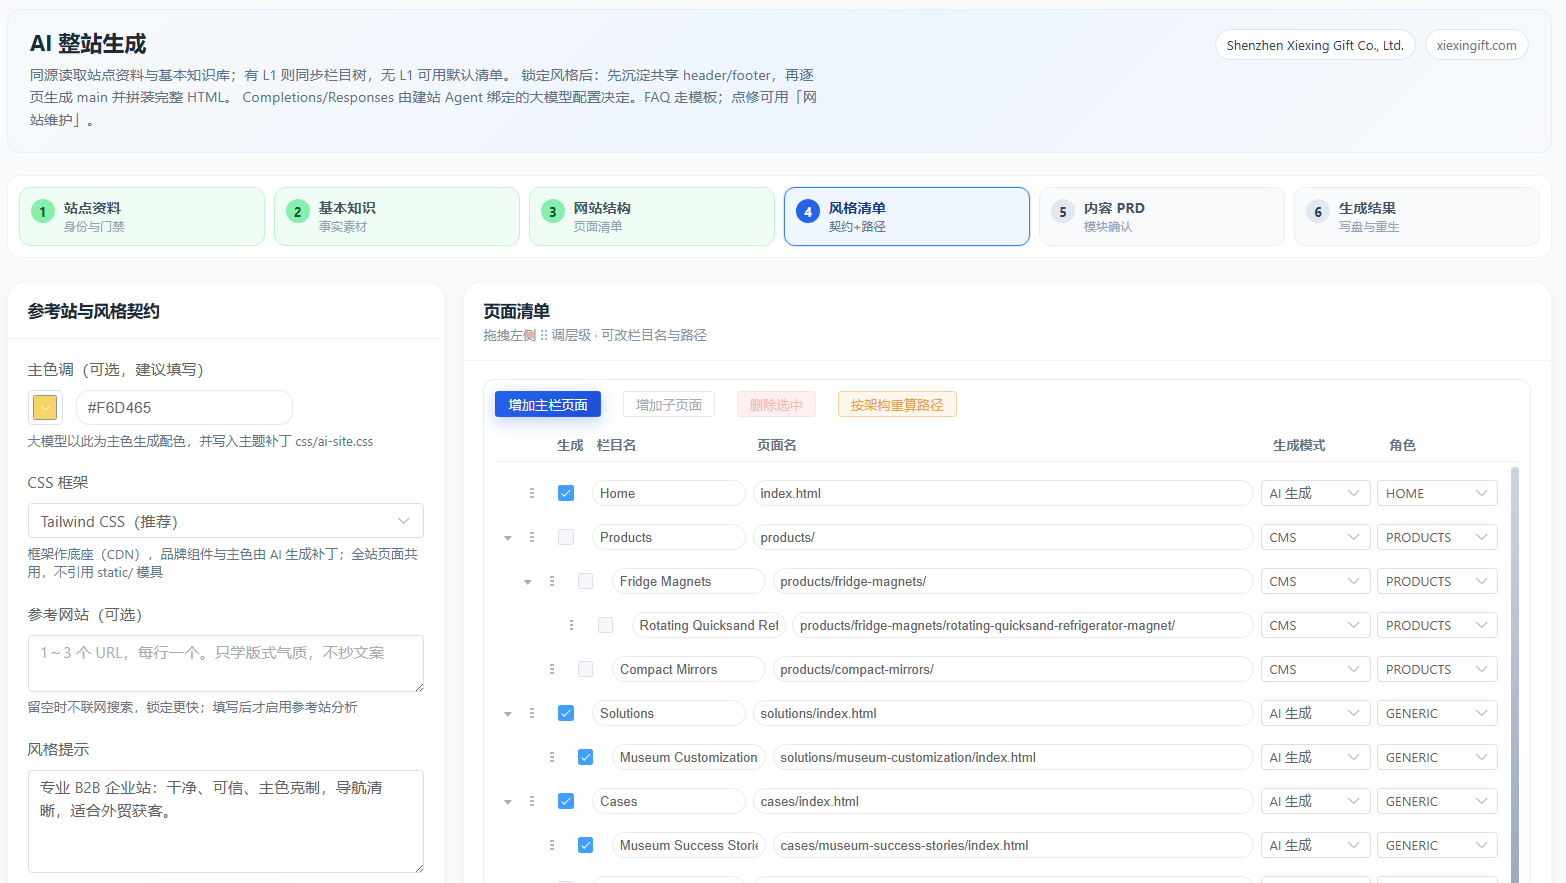Check the Fridge Magnets generate checkbox
This screenshot has height=883, width=1566.
[x=586, y=581]
